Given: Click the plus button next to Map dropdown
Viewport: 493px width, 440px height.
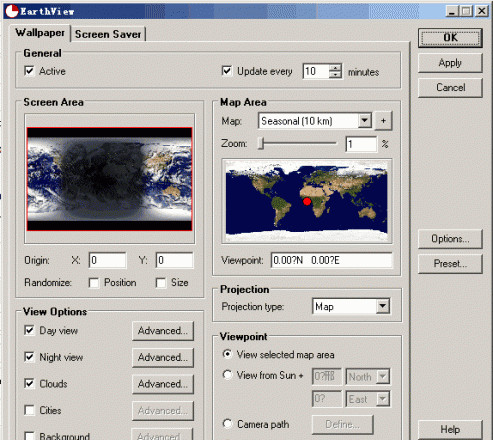Looking at the screenshot, I should (x=383, y=121).
